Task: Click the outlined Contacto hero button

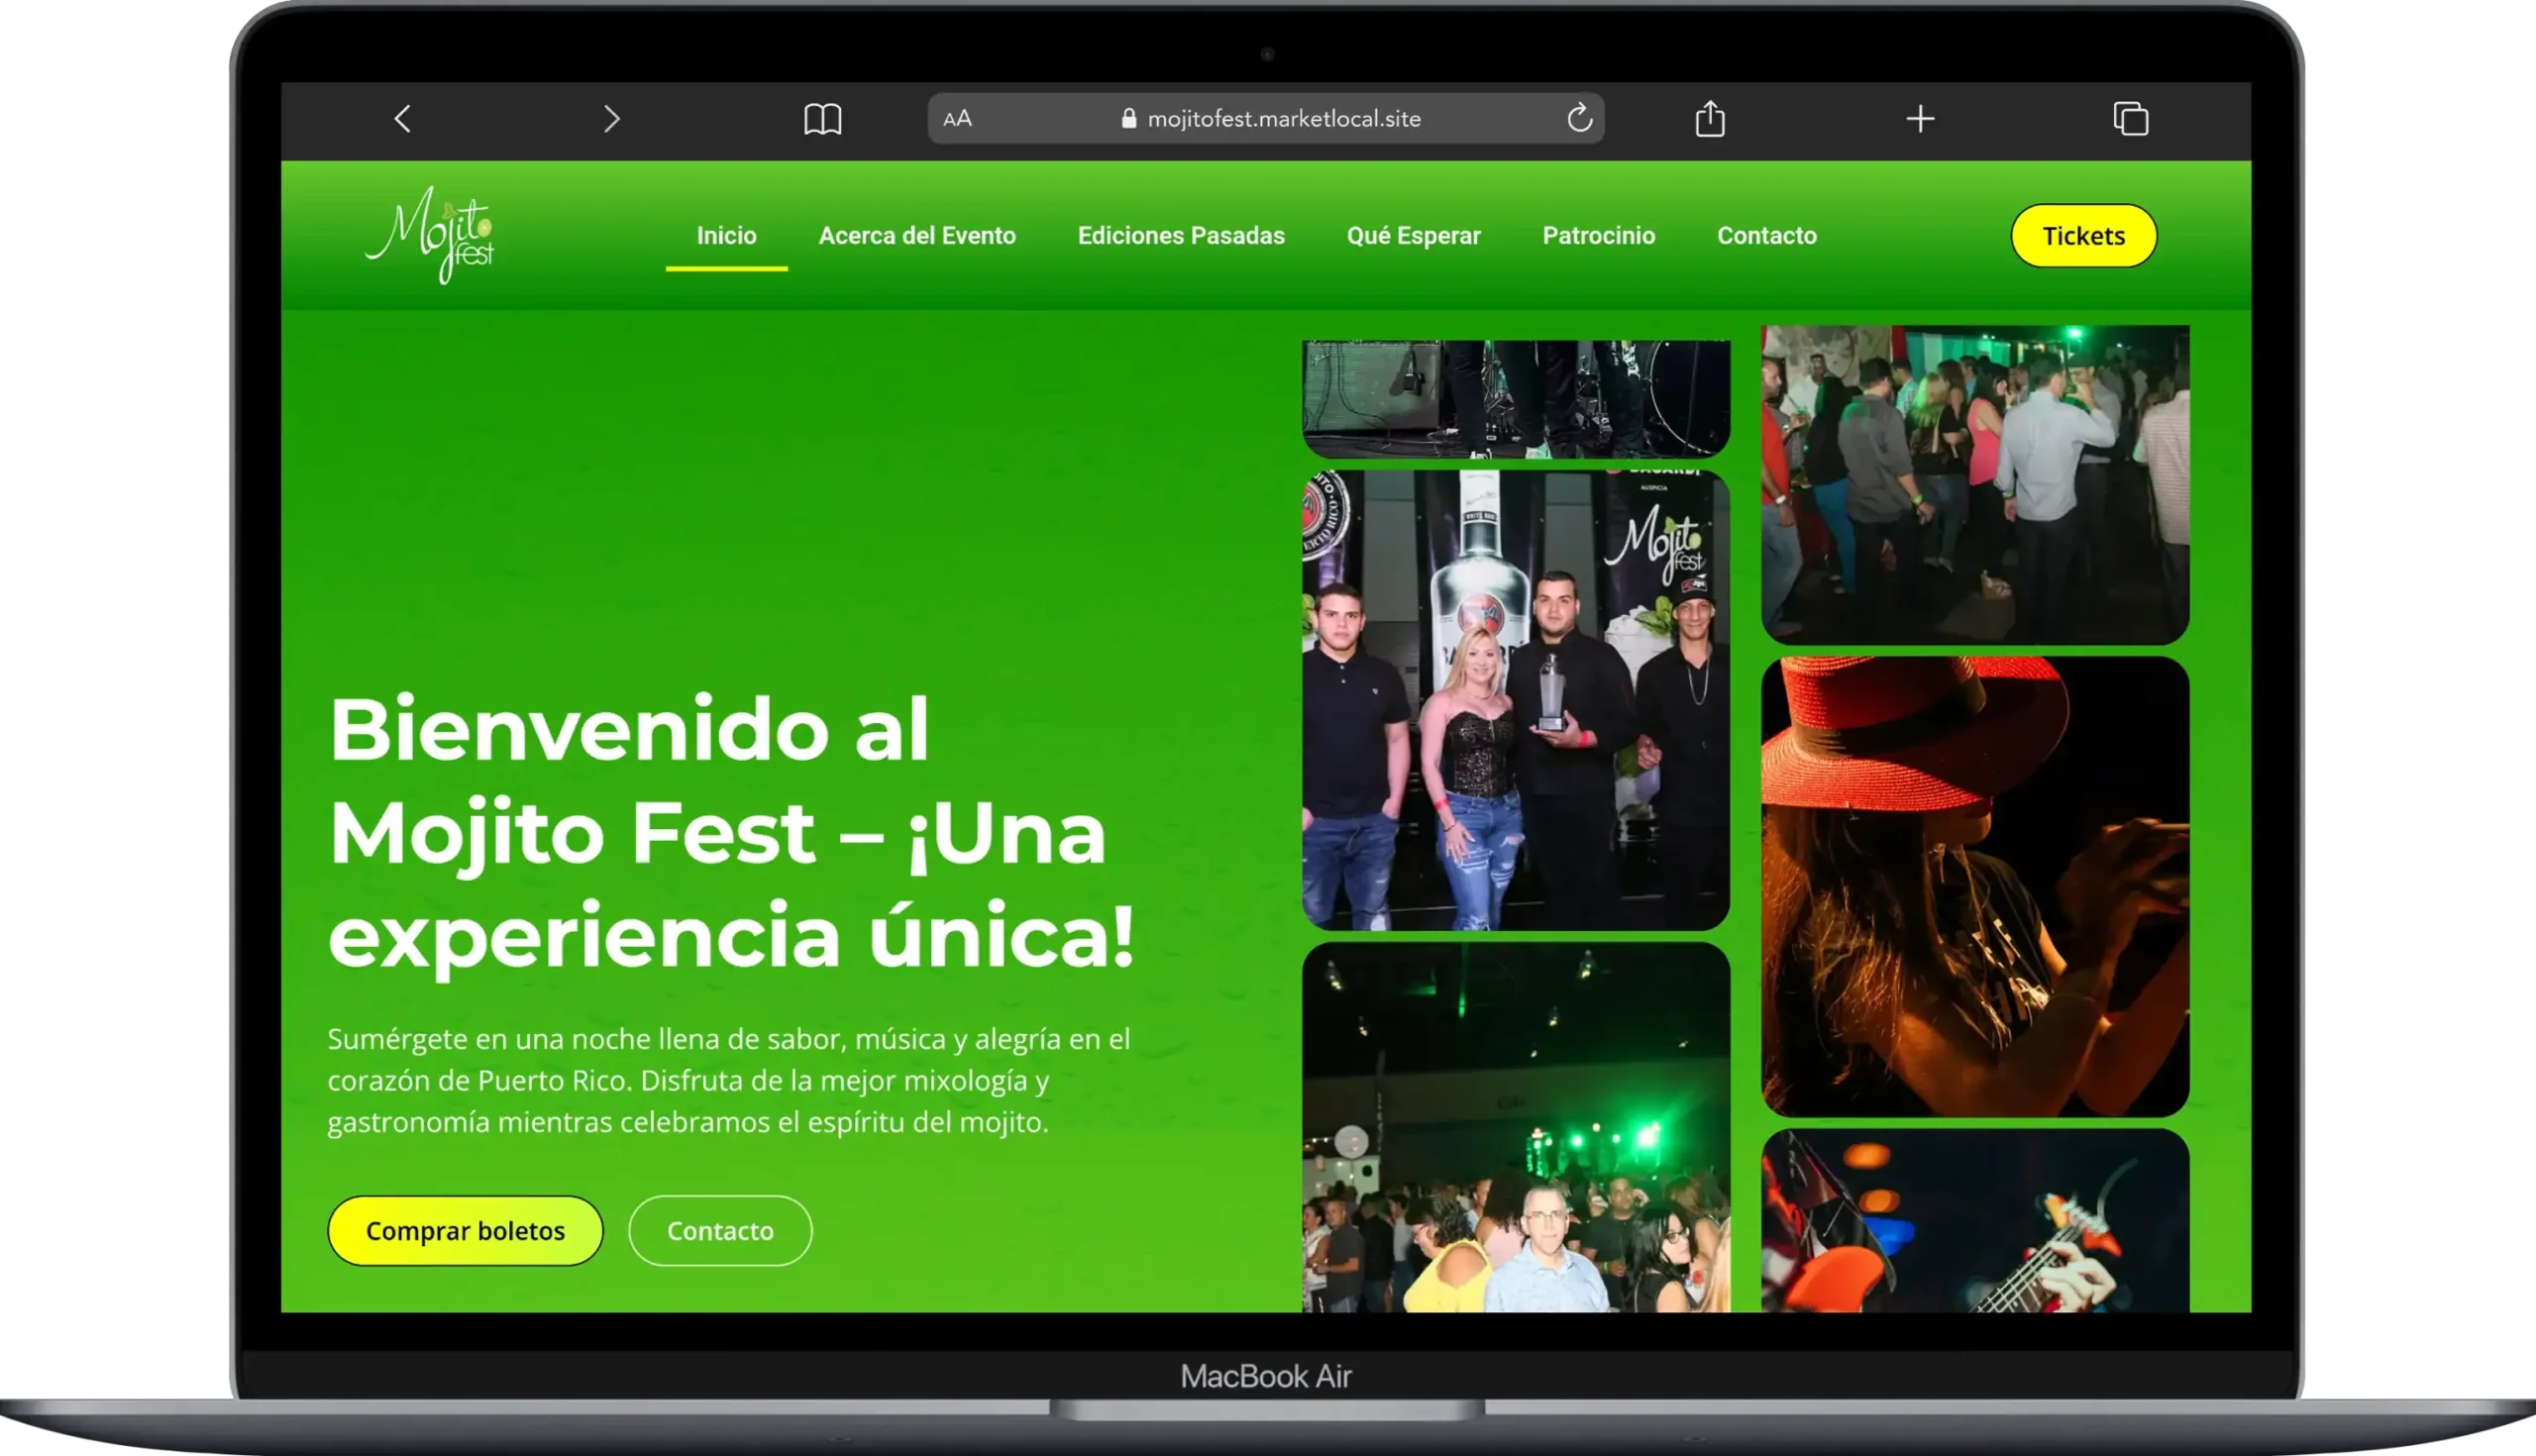Action: pos(720,1230)
